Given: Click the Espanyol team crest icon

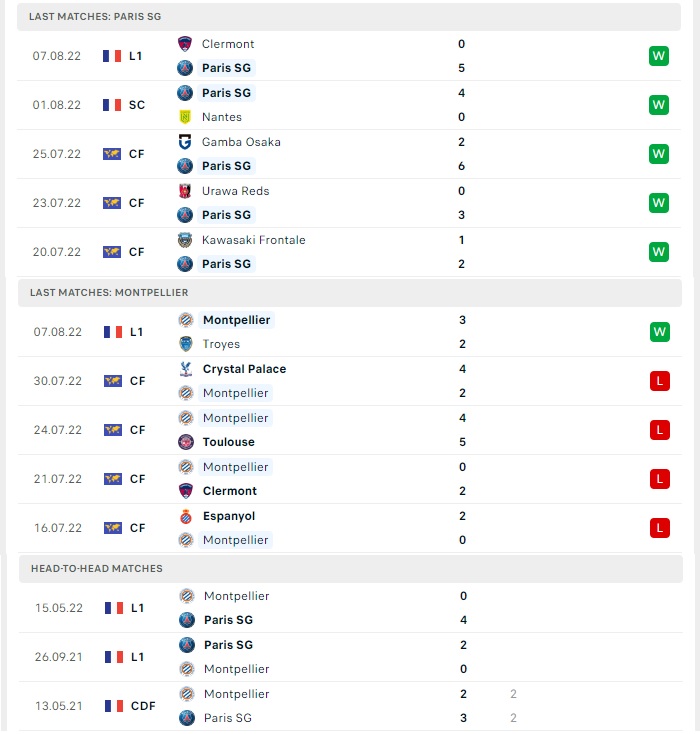Looking at the screenshot, I should (x=186, y=516).
